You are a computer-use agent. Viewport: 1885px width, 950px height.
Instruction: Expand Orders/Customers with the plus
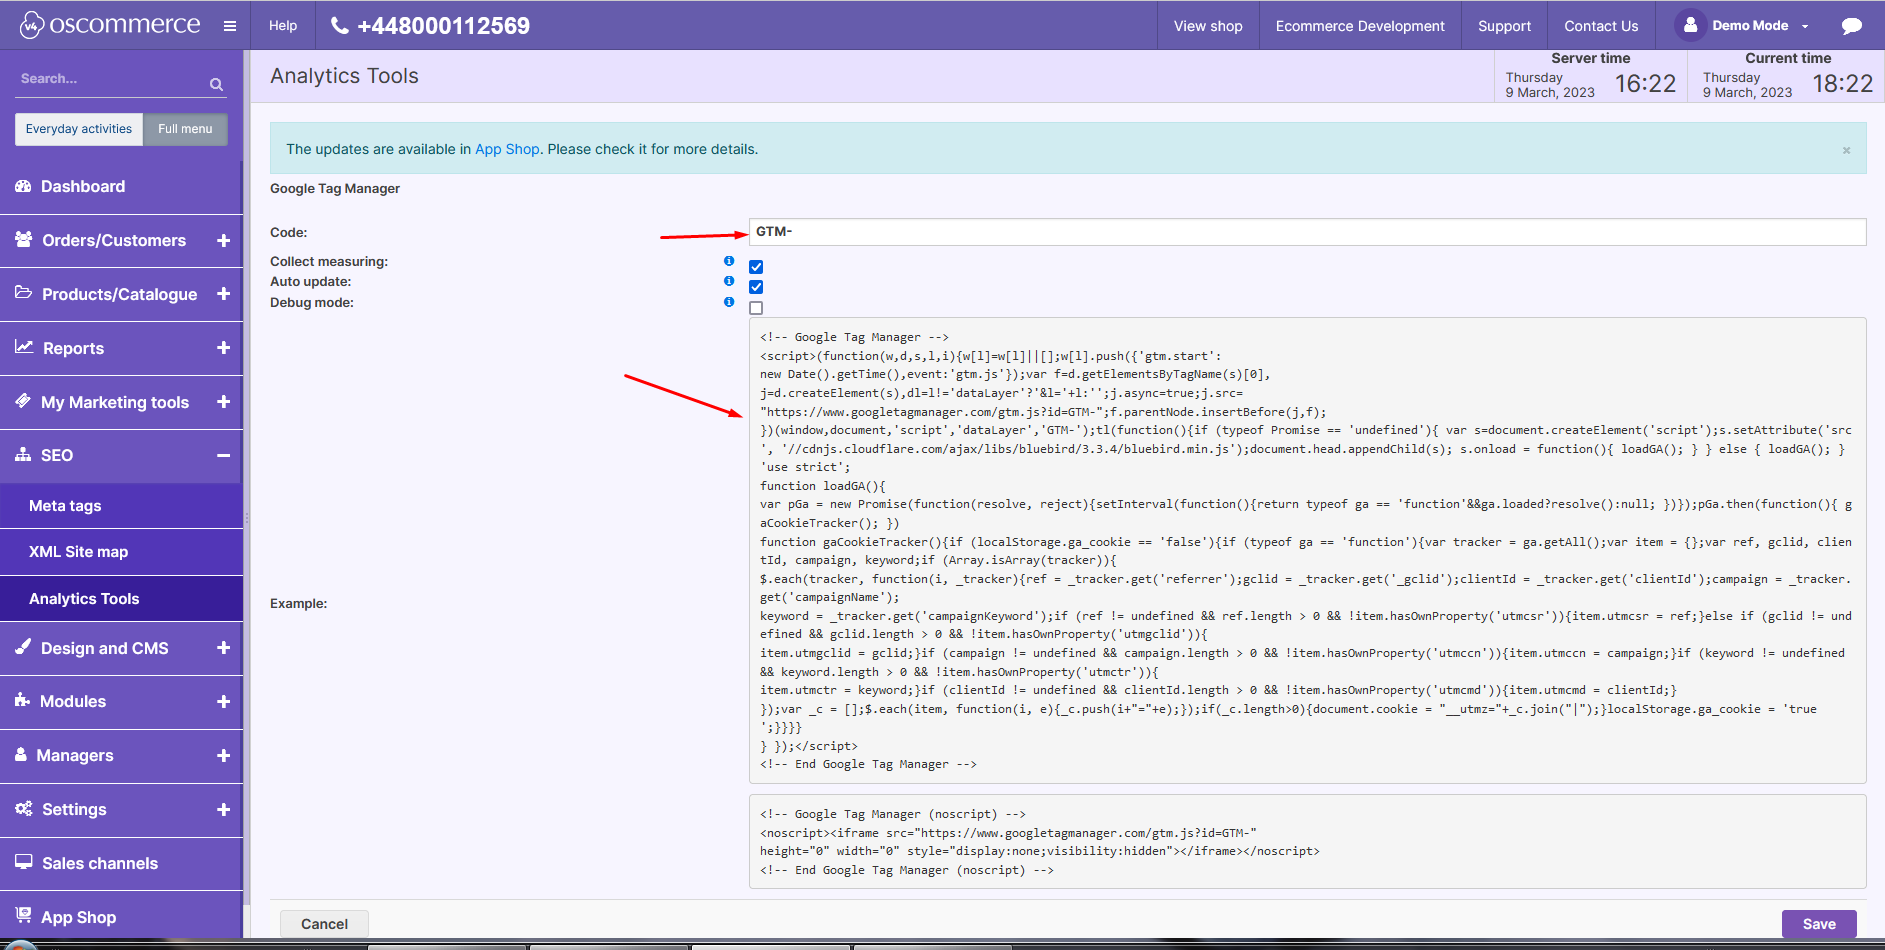[x=223, y=240]
